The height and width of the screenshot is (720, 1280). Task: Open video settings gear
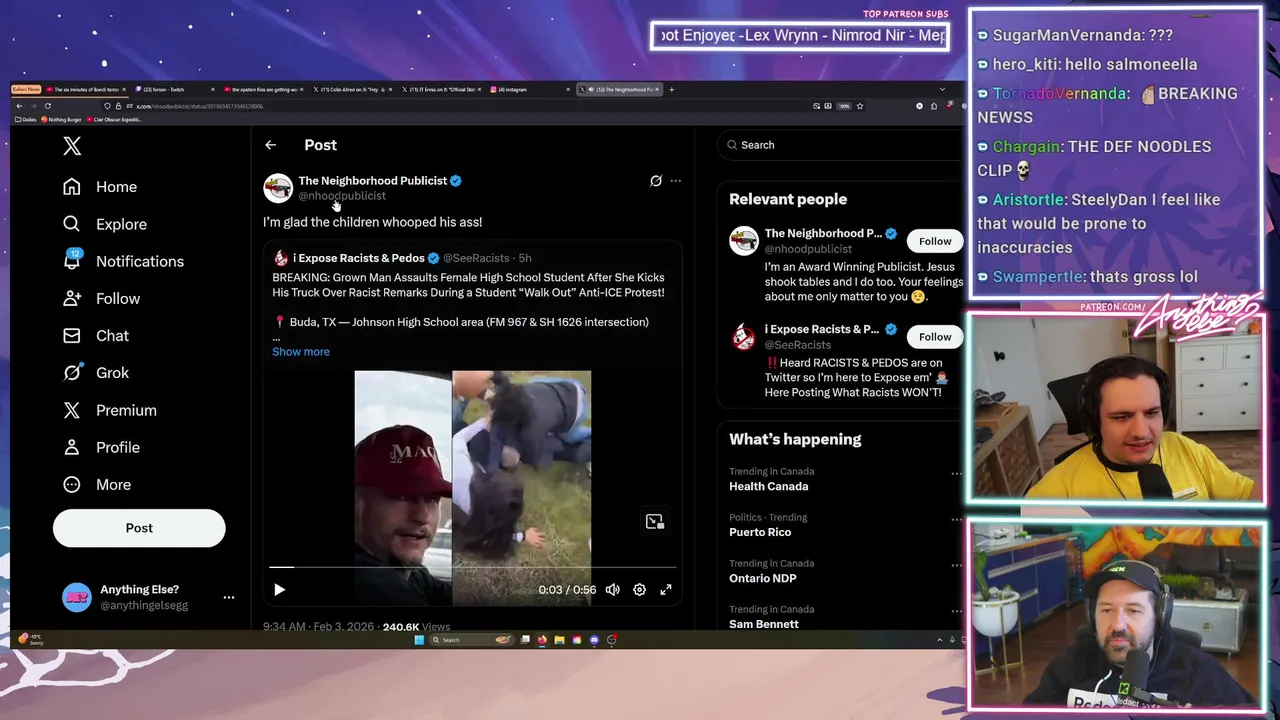pos(640,590)
